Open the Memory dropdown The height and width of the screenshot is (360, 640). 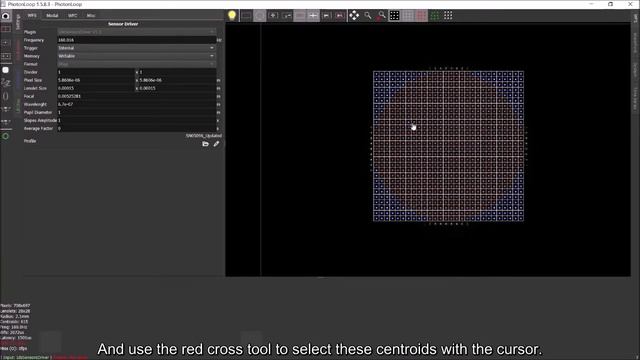coord(136,56)
